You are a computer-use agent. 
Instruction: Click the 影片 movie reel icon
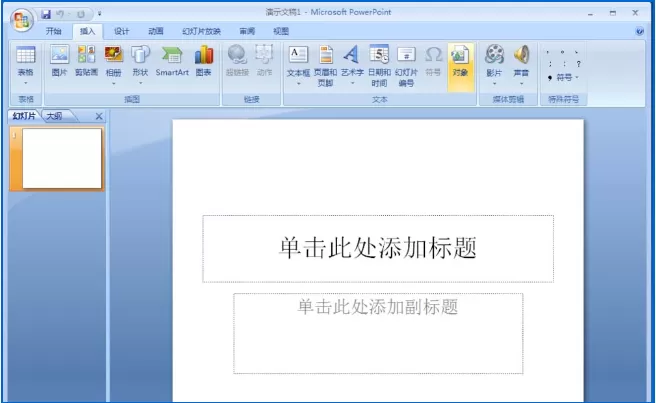[494, 55]
